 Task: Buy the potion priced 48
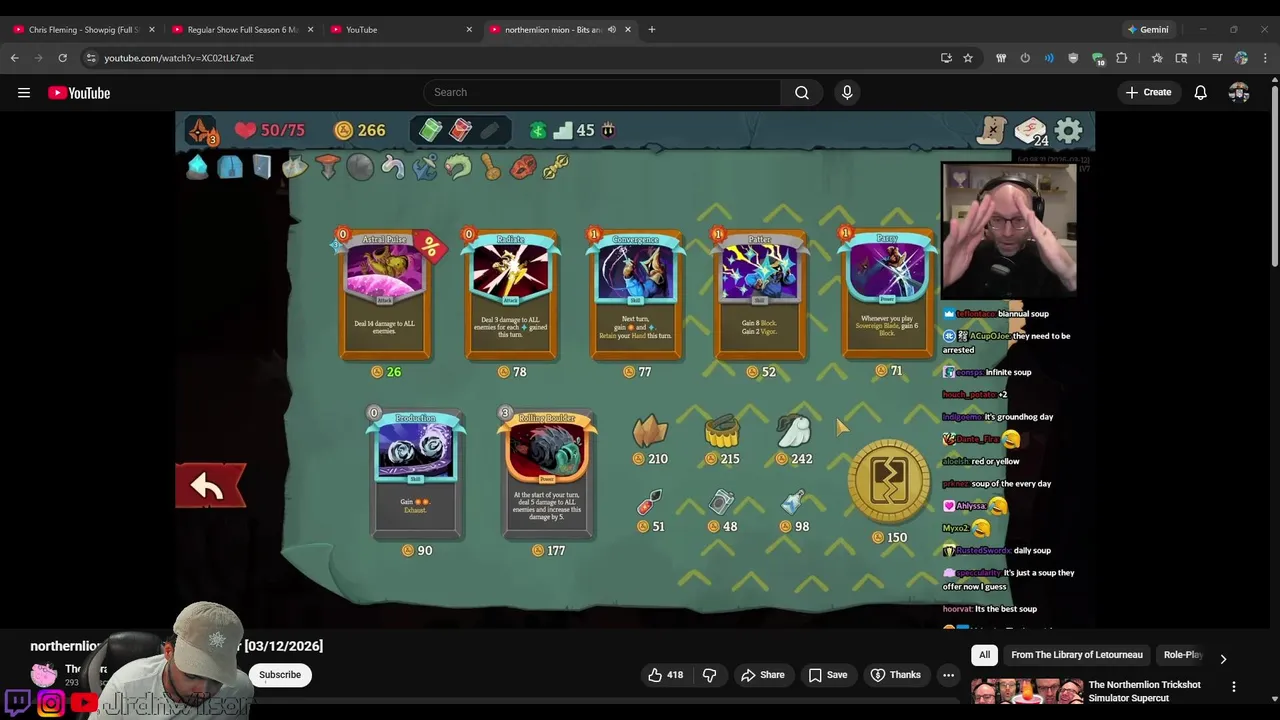point(721,502)
